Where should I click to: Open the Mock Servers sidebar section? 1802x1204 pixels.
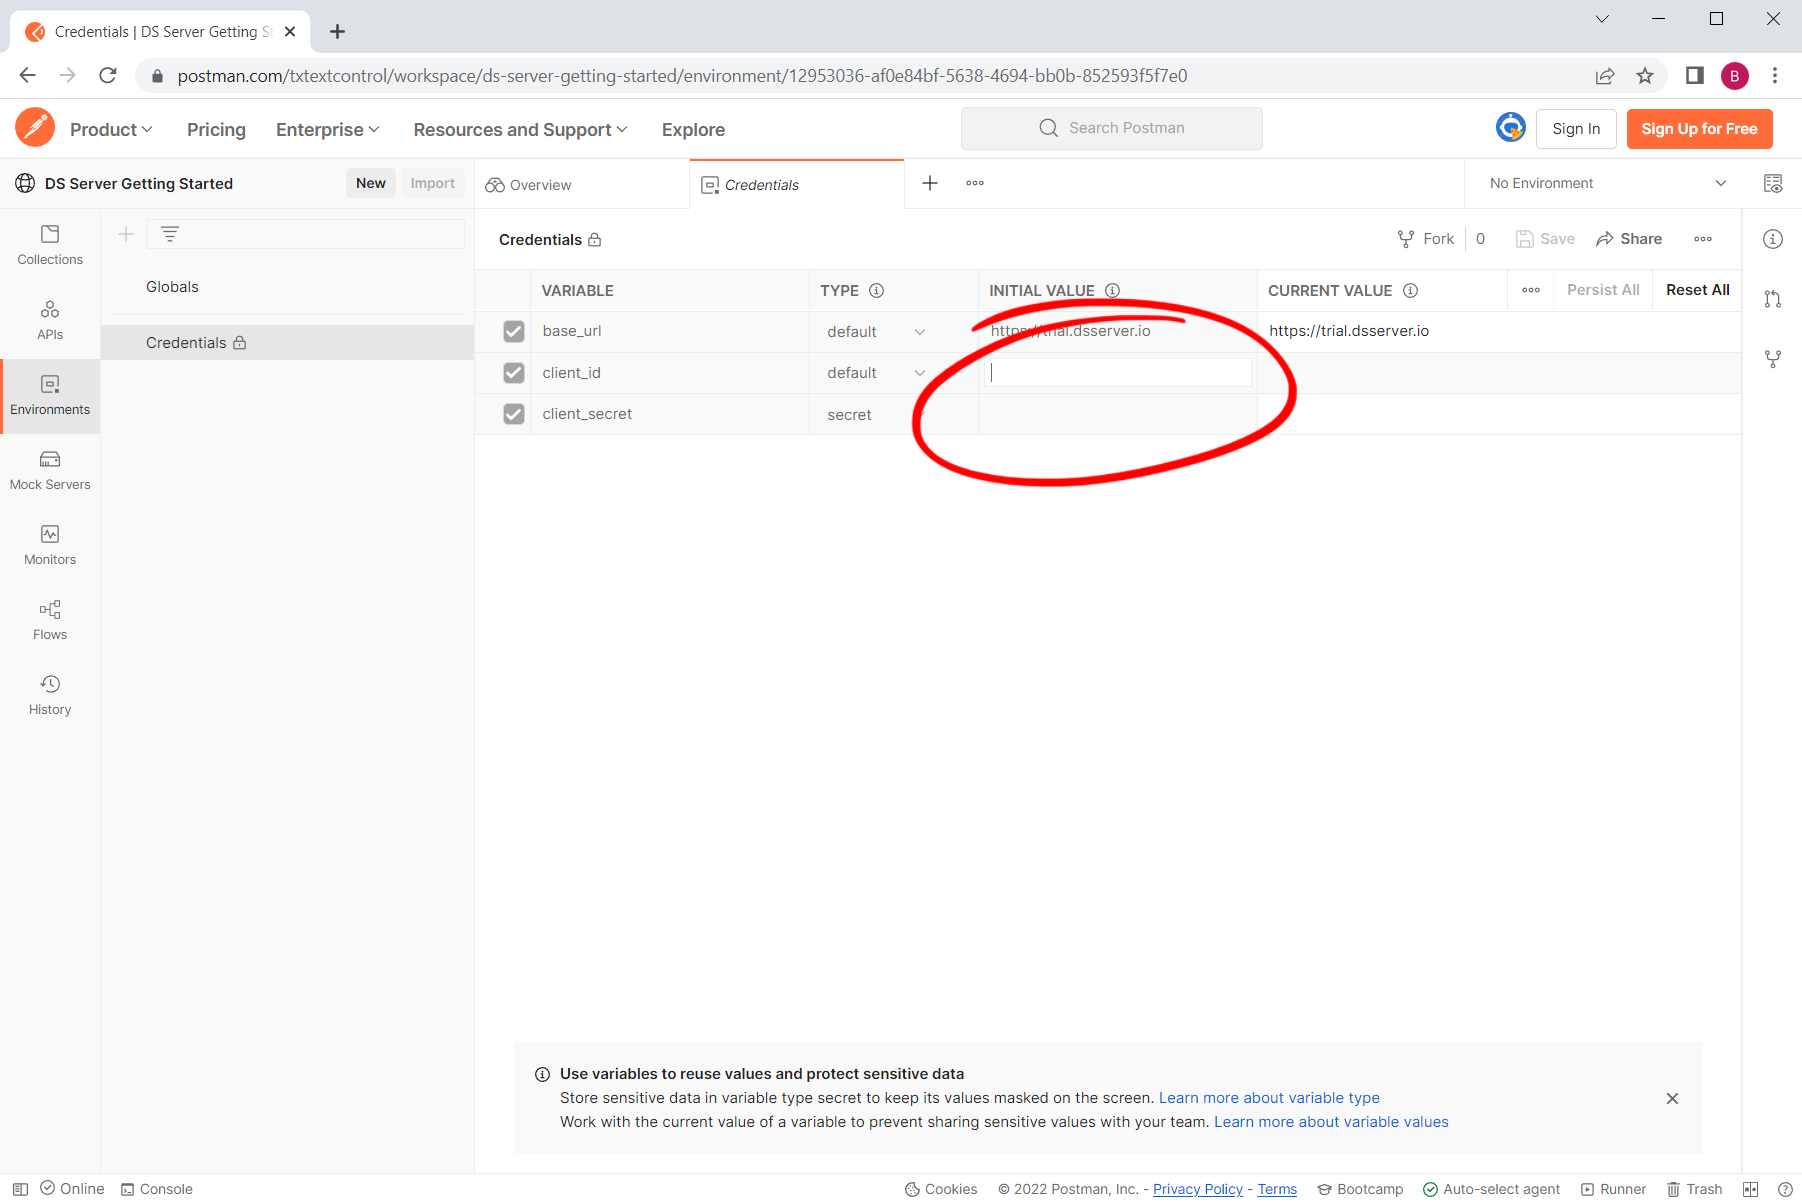50,470
